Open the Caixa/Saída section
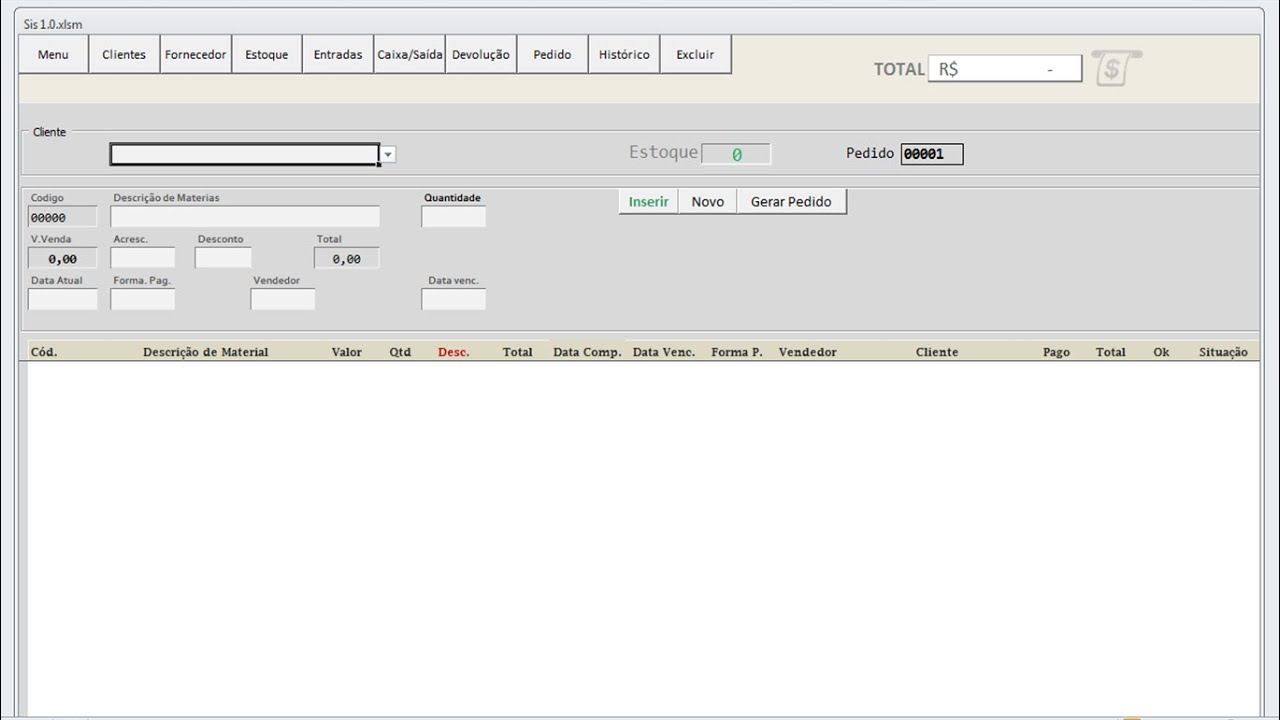The height and width of the screenshot is (720, 1280). tap(410, 55)
